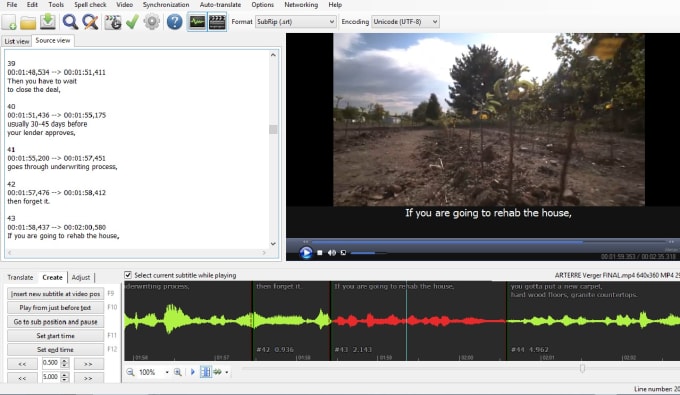
Task: Open the Encoding Unicode (UTF-8) dropdown
Action: [x=405, y=22]
